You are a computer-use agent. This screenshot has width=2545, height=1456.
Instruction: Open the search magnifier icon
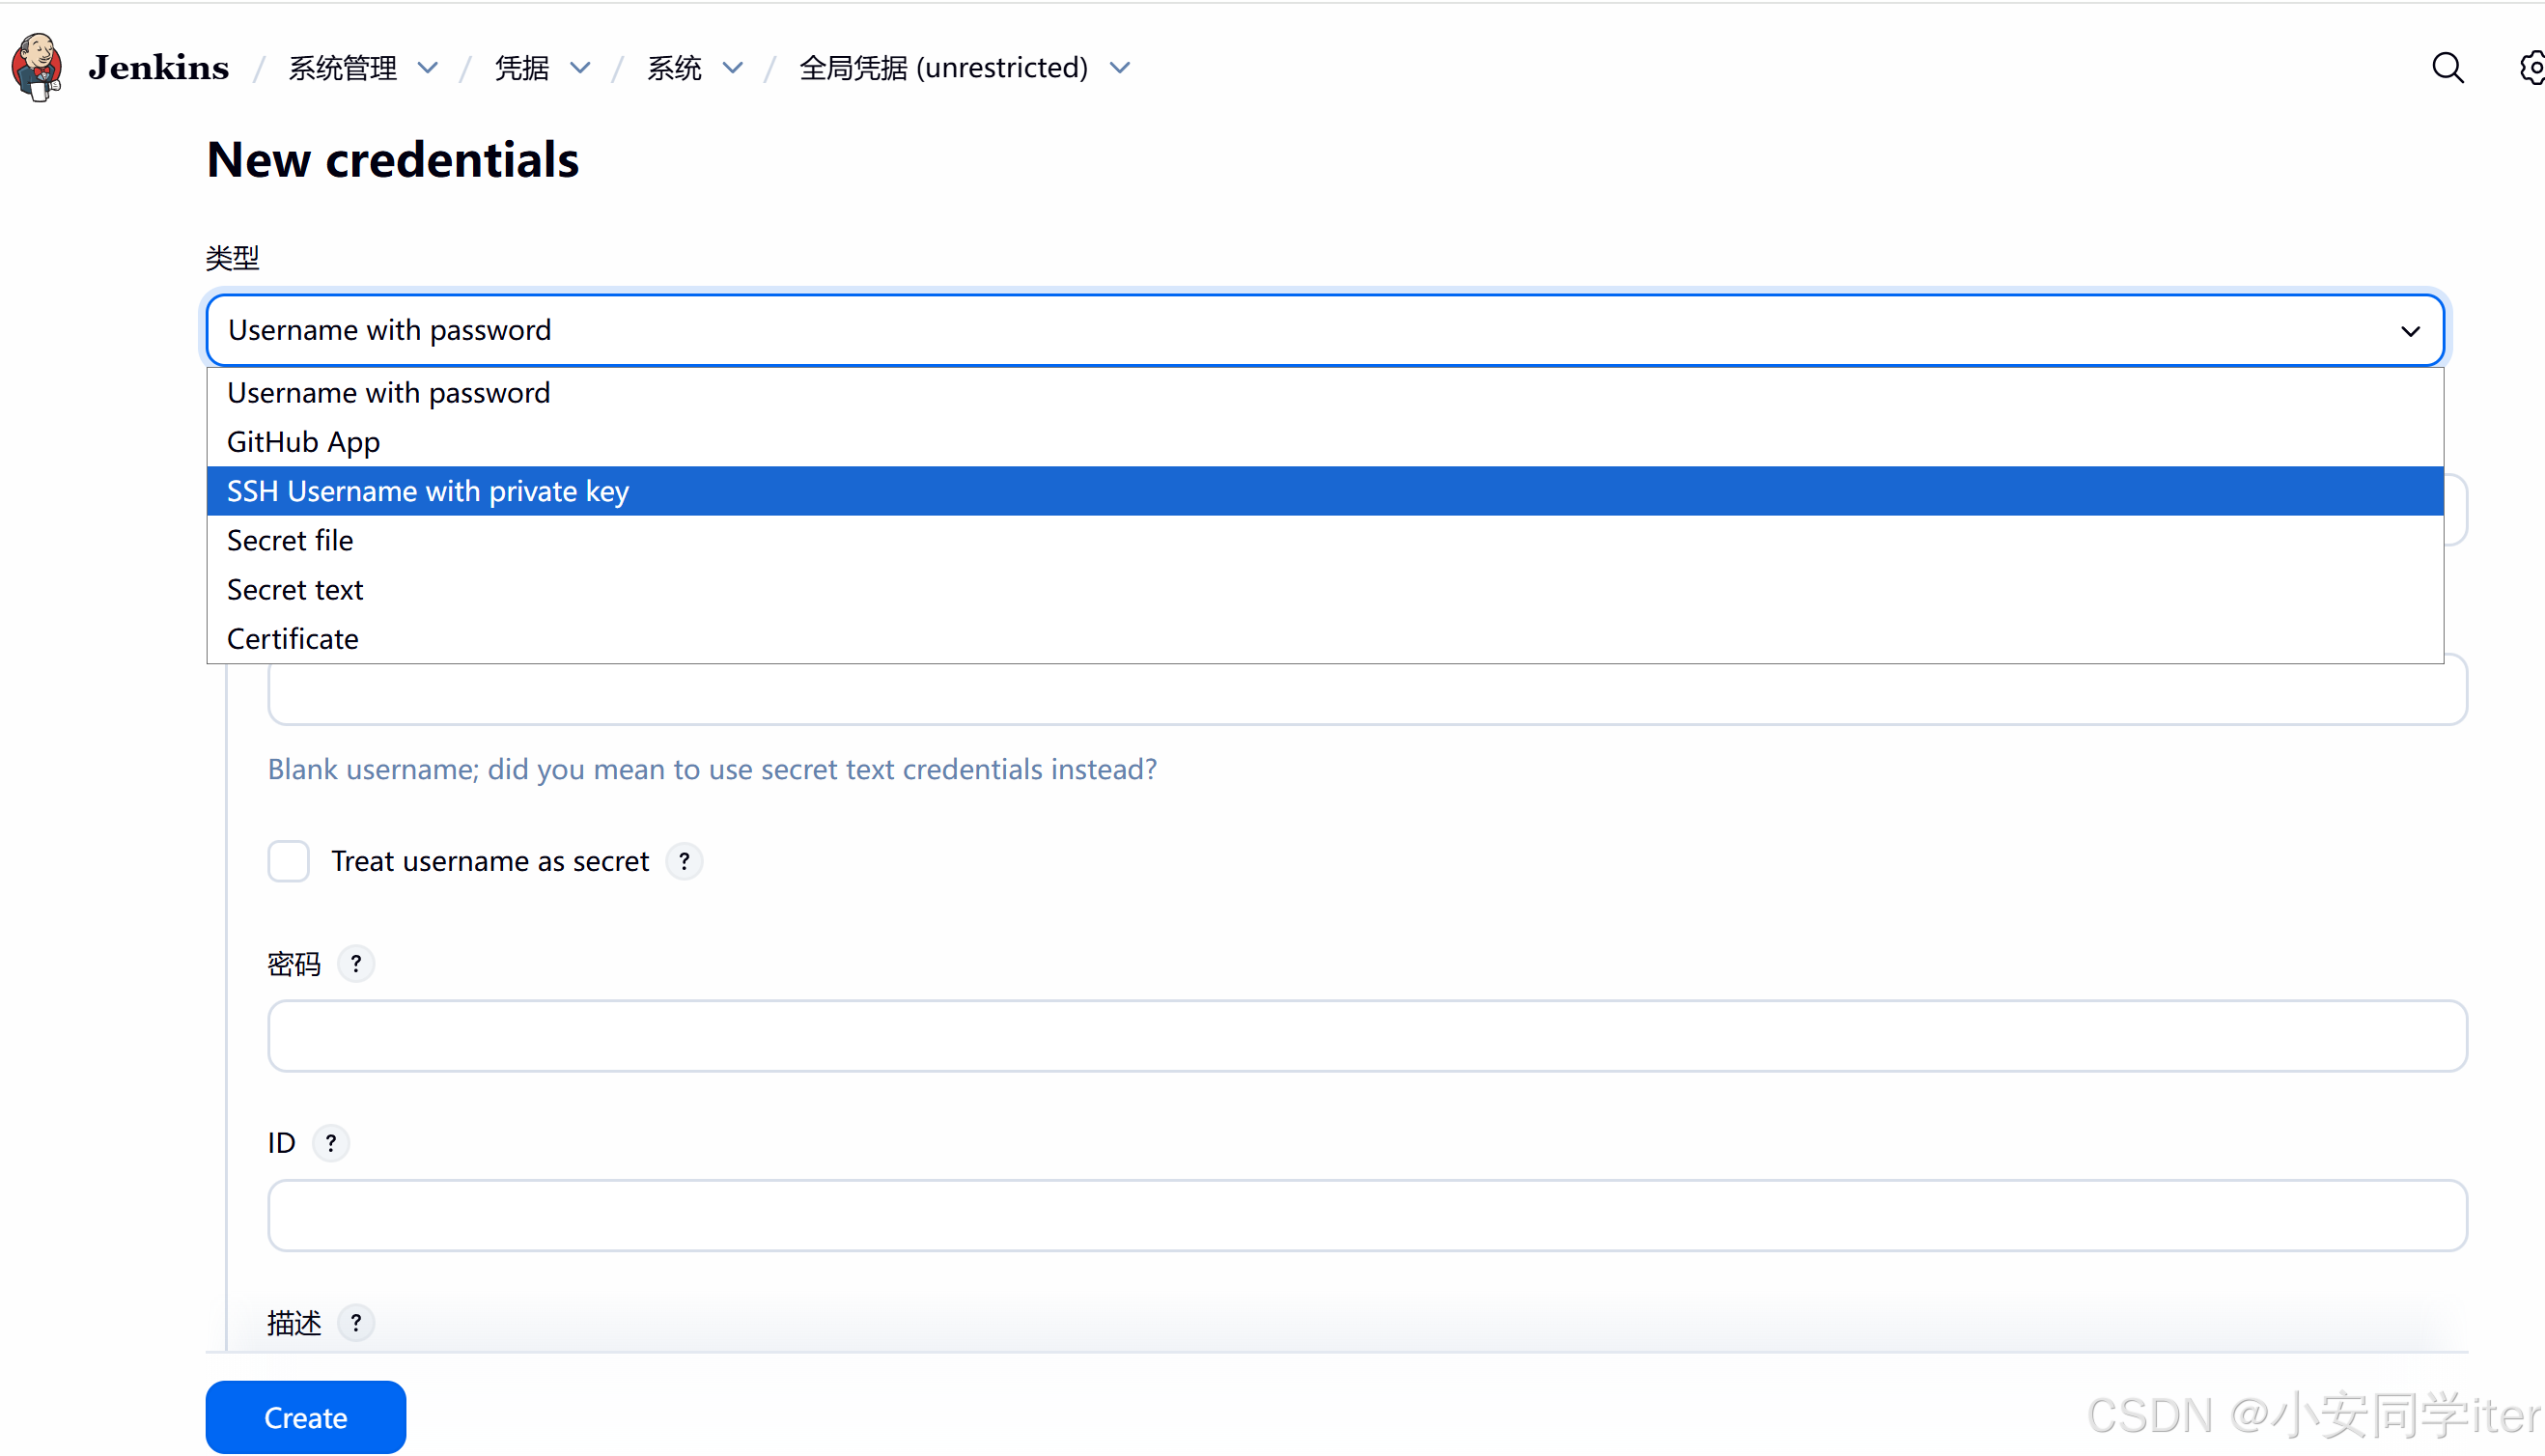(2447, 67)
